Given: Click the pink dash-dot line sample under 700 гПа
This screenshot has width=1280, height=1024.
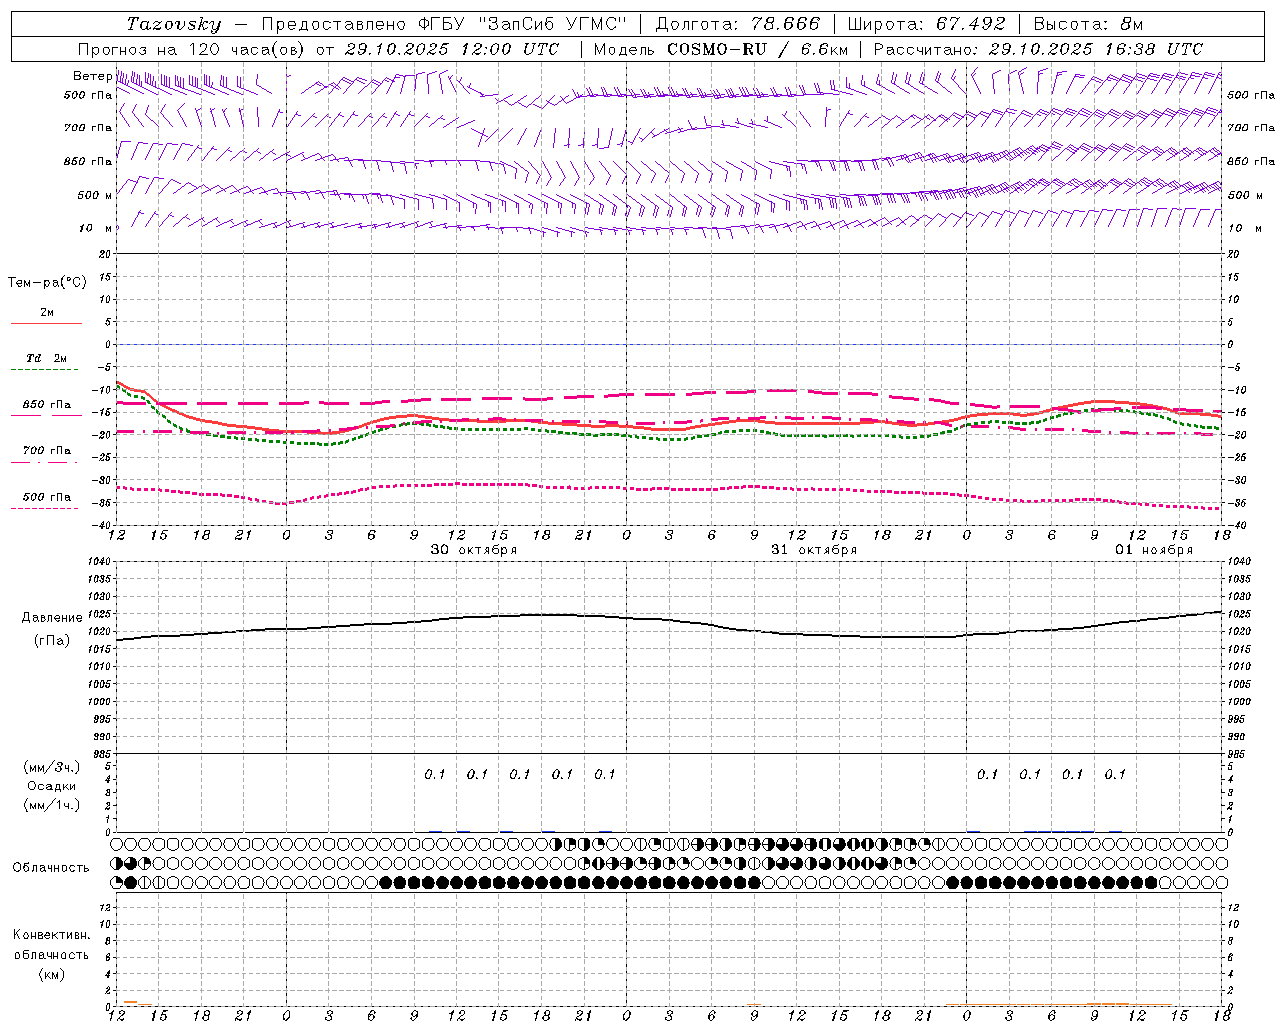Looking at the screenshot, I should coord(44,462).
